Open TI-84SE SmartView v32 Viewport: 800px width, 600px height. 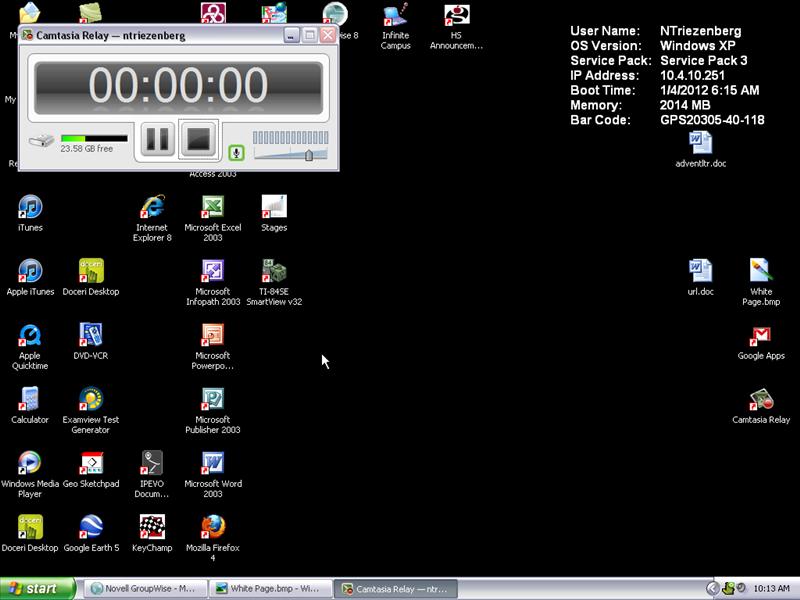point(274,283)
